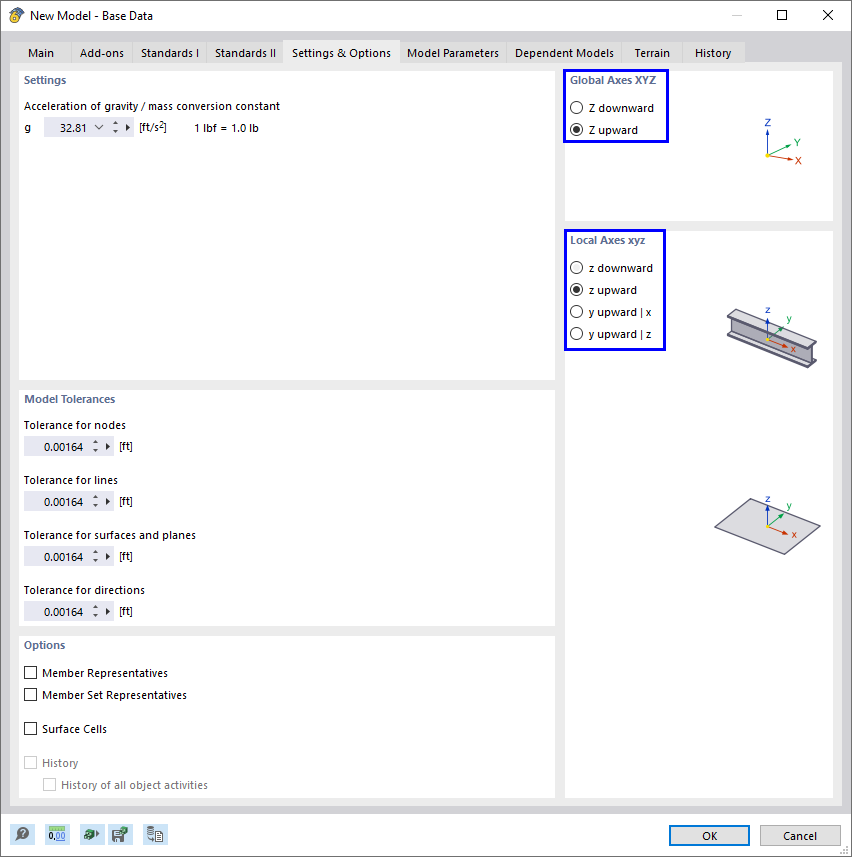Click the application icon in the title bar
Screen dimensions: 852x857
click(x=16, y=15)
